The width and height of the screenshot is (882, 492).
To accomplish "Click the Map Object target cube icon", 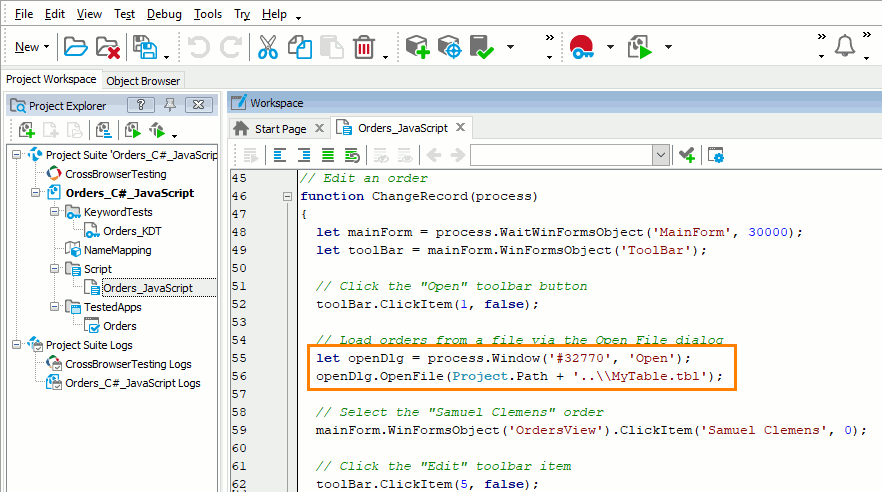I will (x=449, y=47).
